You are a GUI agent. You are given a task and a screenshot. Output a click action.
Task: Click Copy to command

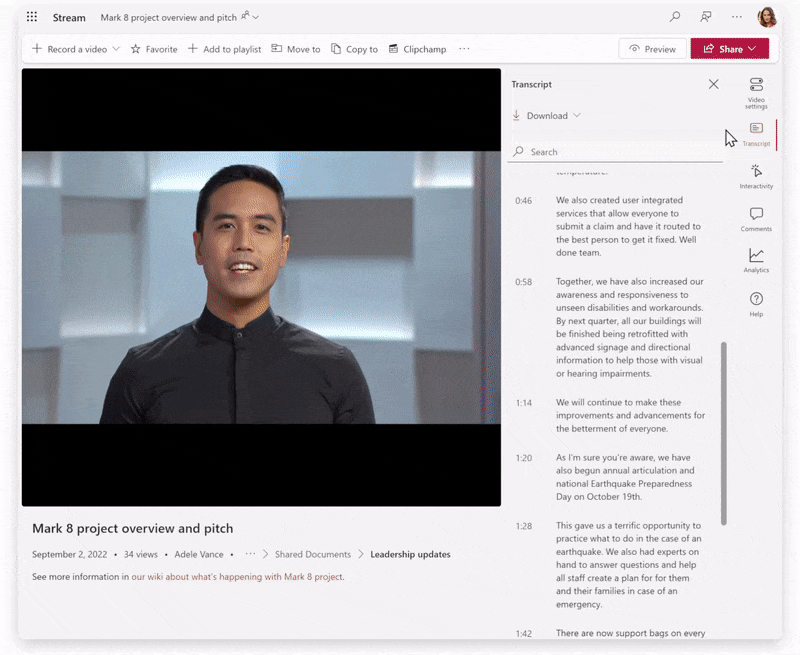[355, 49]
